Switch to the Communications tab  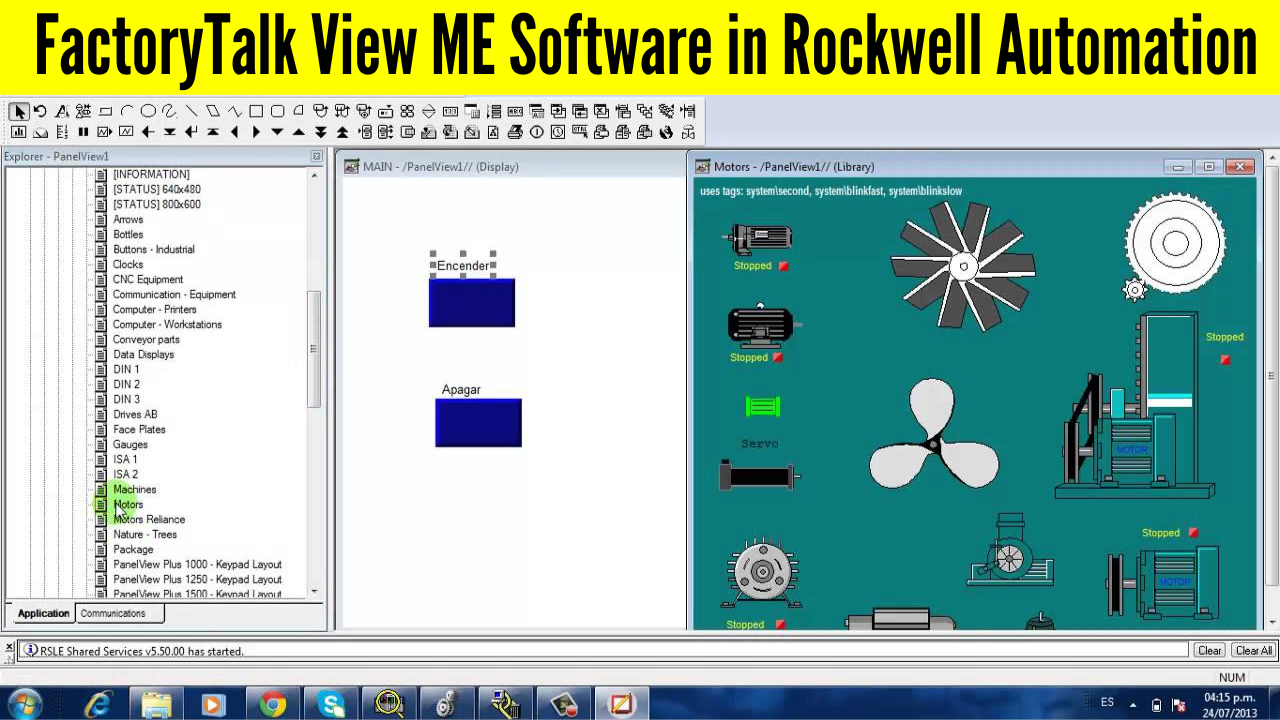tap(113, 613)
